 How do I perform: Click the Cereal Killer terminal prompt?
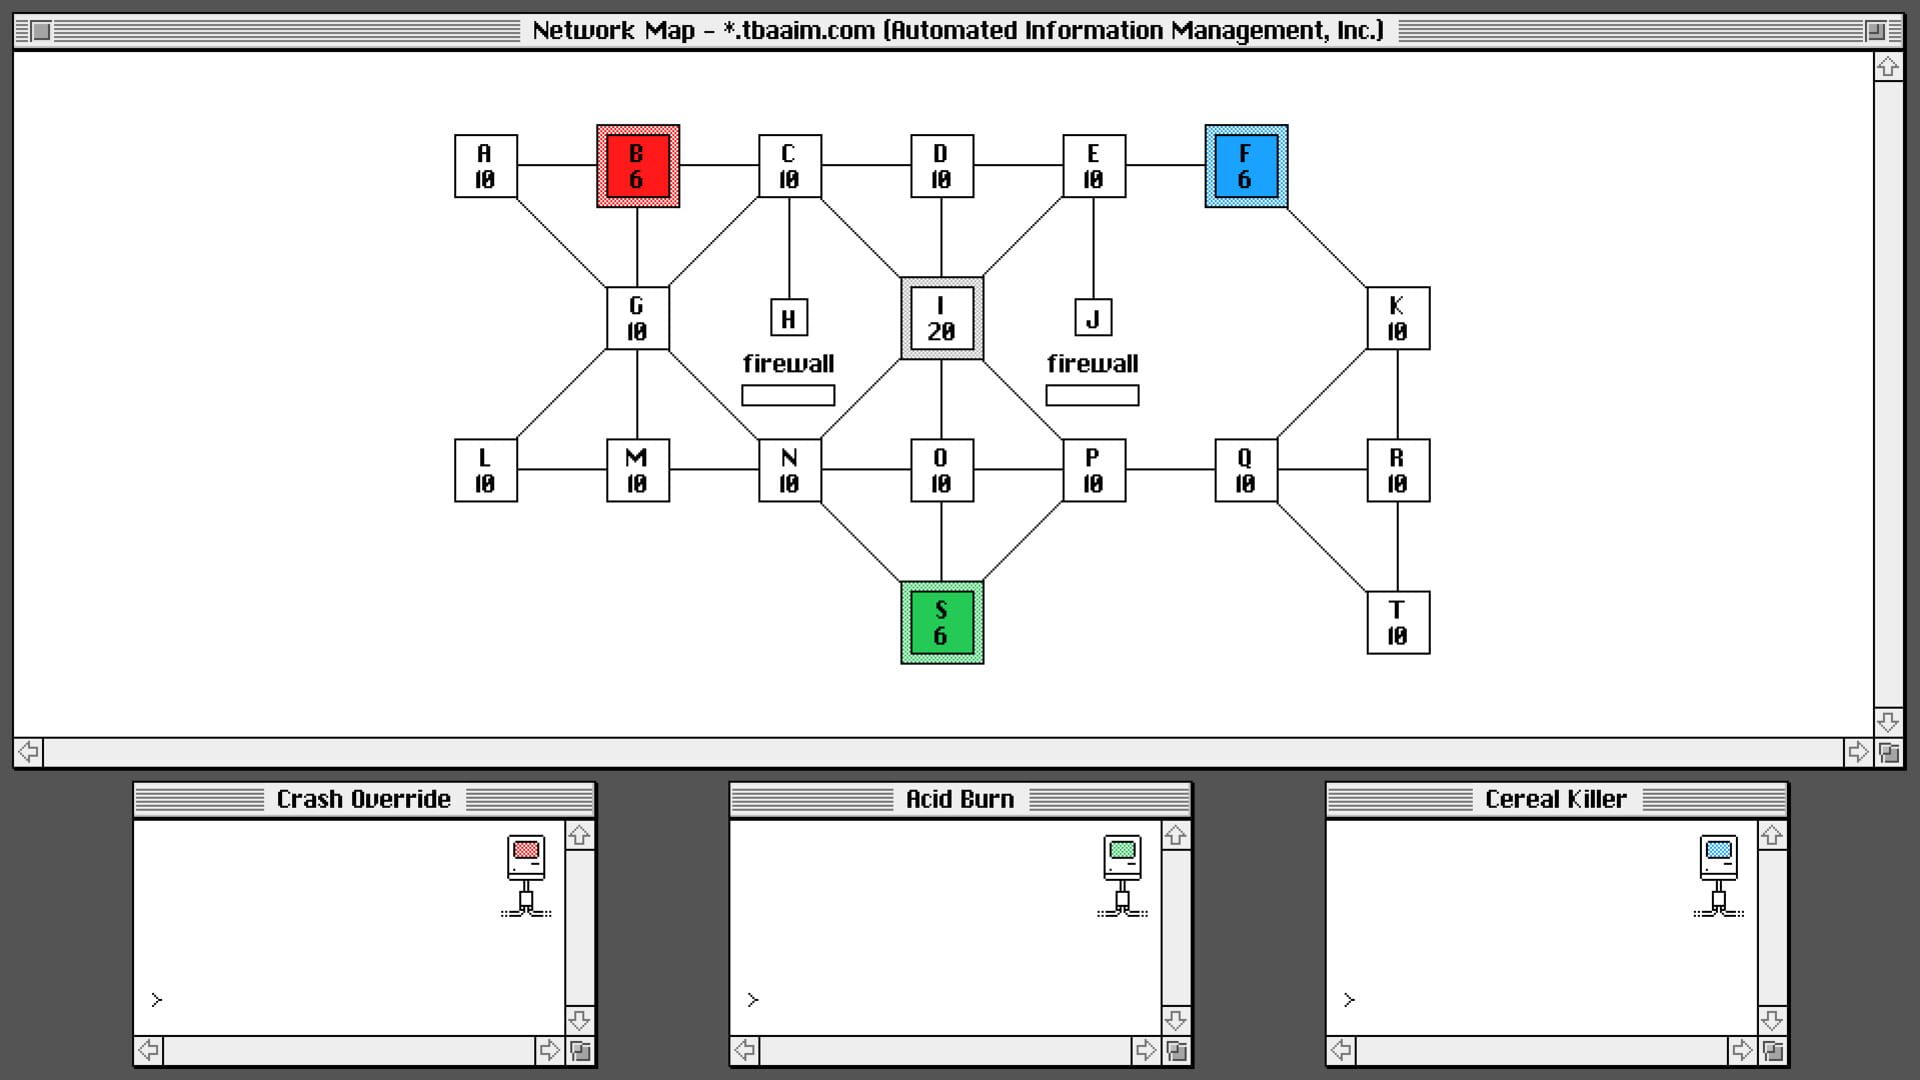click(1349, 999)
